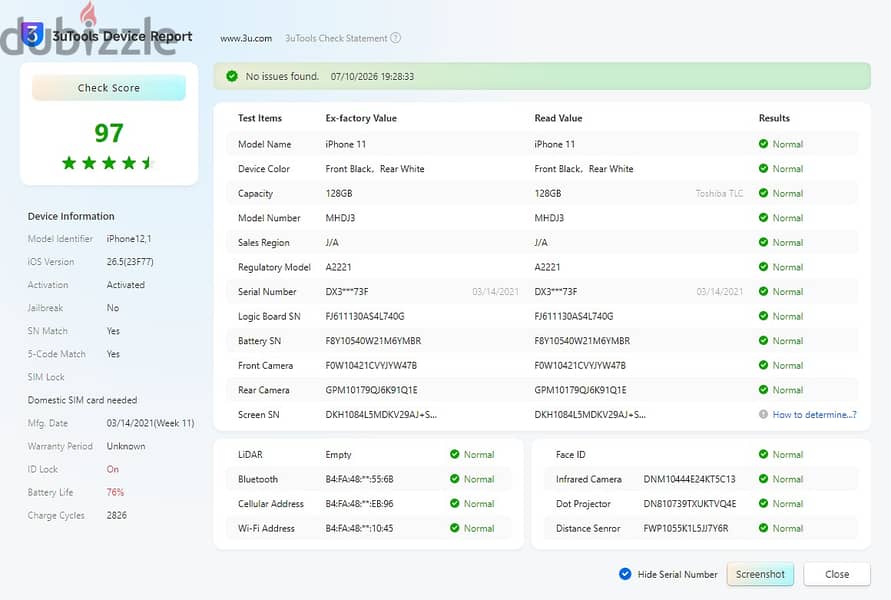The width and height of the screenshot is (891, 600).
Task: Click the grey info icon in Screen SN row
Action: point(763,414)
